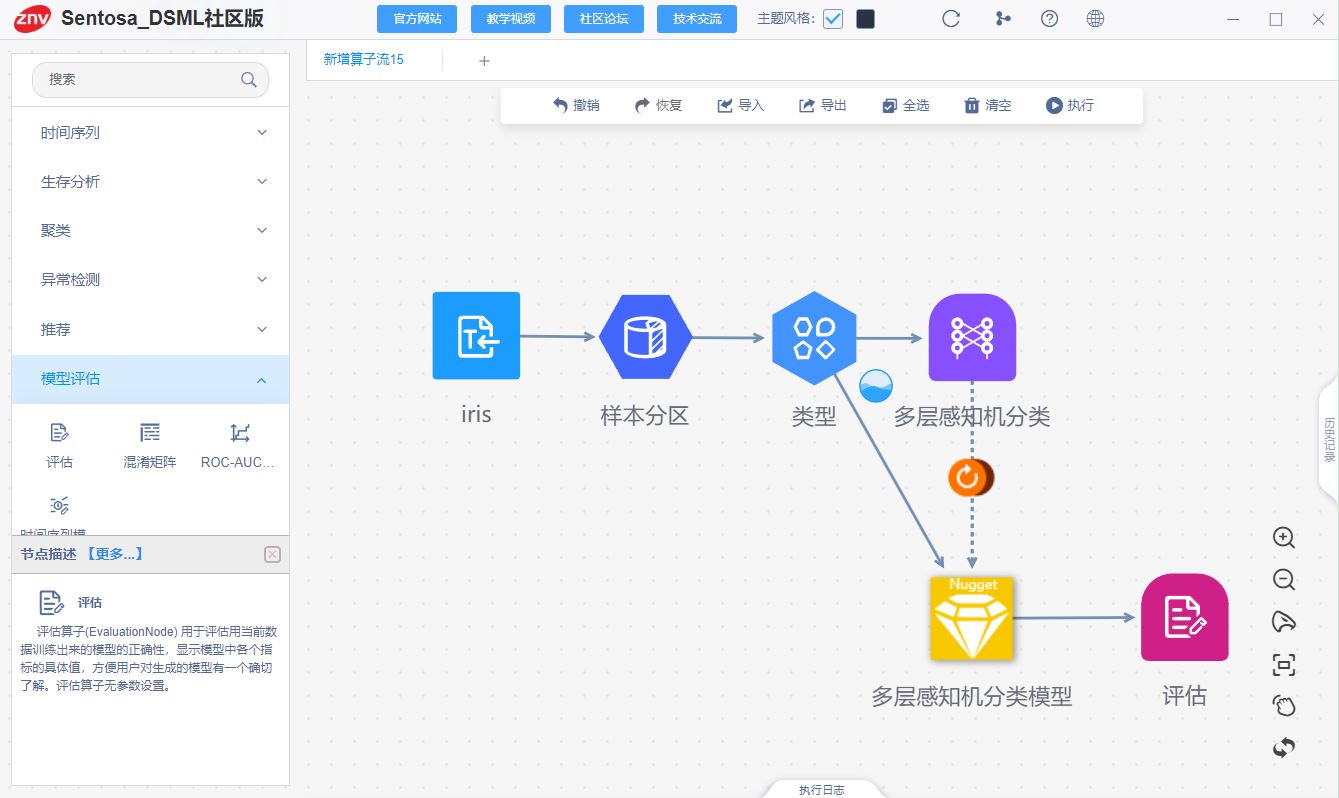Screen dimensions: 1339x798
Task: Click the 多层感知机分类模型 label
Action: tap(972, 696)
